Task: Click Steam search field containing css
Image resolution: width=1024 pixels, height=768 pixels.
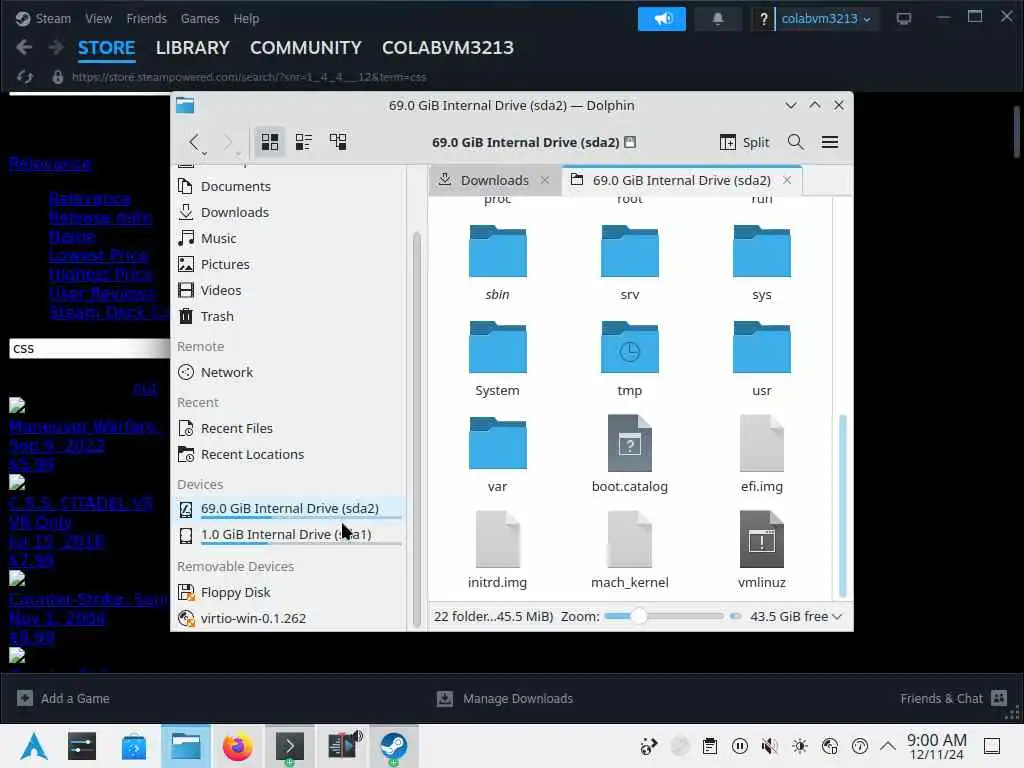Action: 89,348
